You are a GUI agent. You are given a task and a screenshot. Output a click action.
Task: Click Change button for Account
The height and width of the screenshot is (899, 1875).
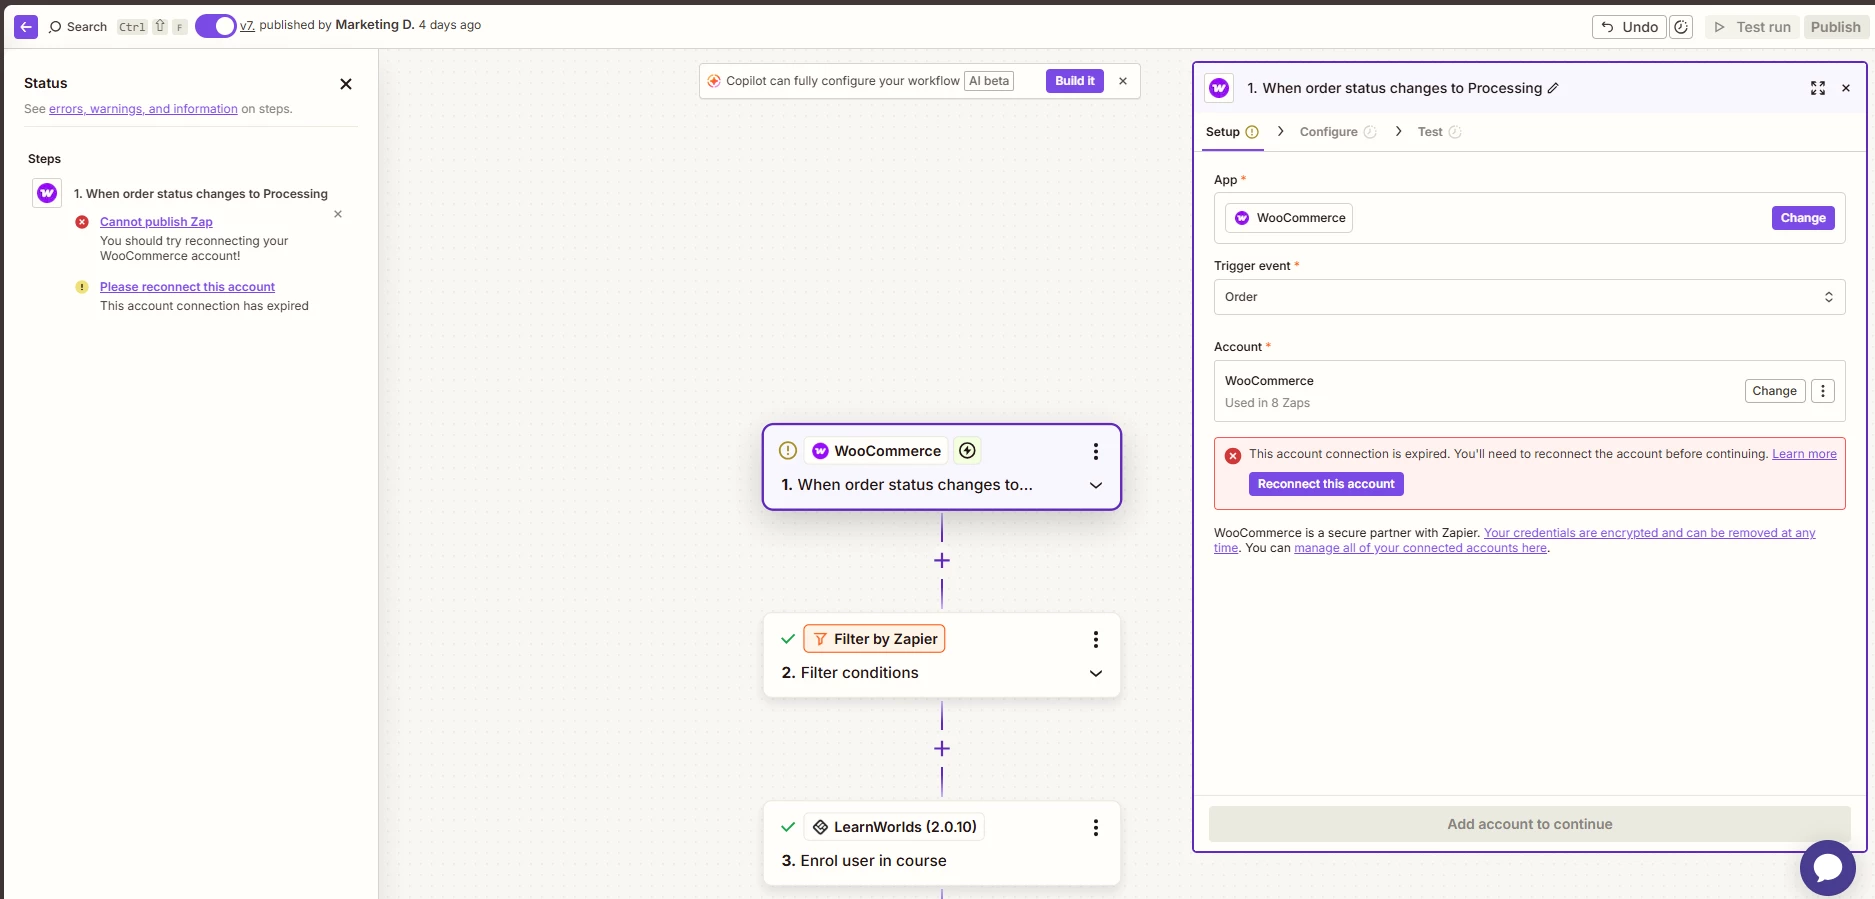point(1774,391)
